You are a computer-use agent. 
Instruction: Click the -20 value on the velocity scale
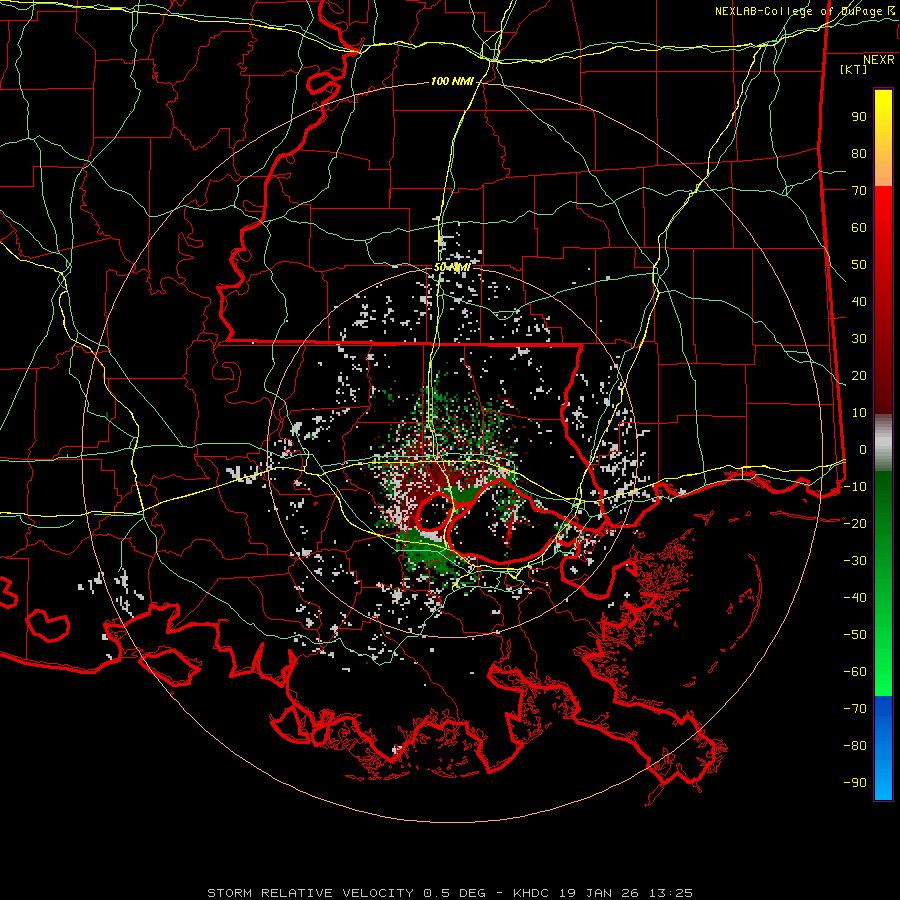[x=855, y=523]
